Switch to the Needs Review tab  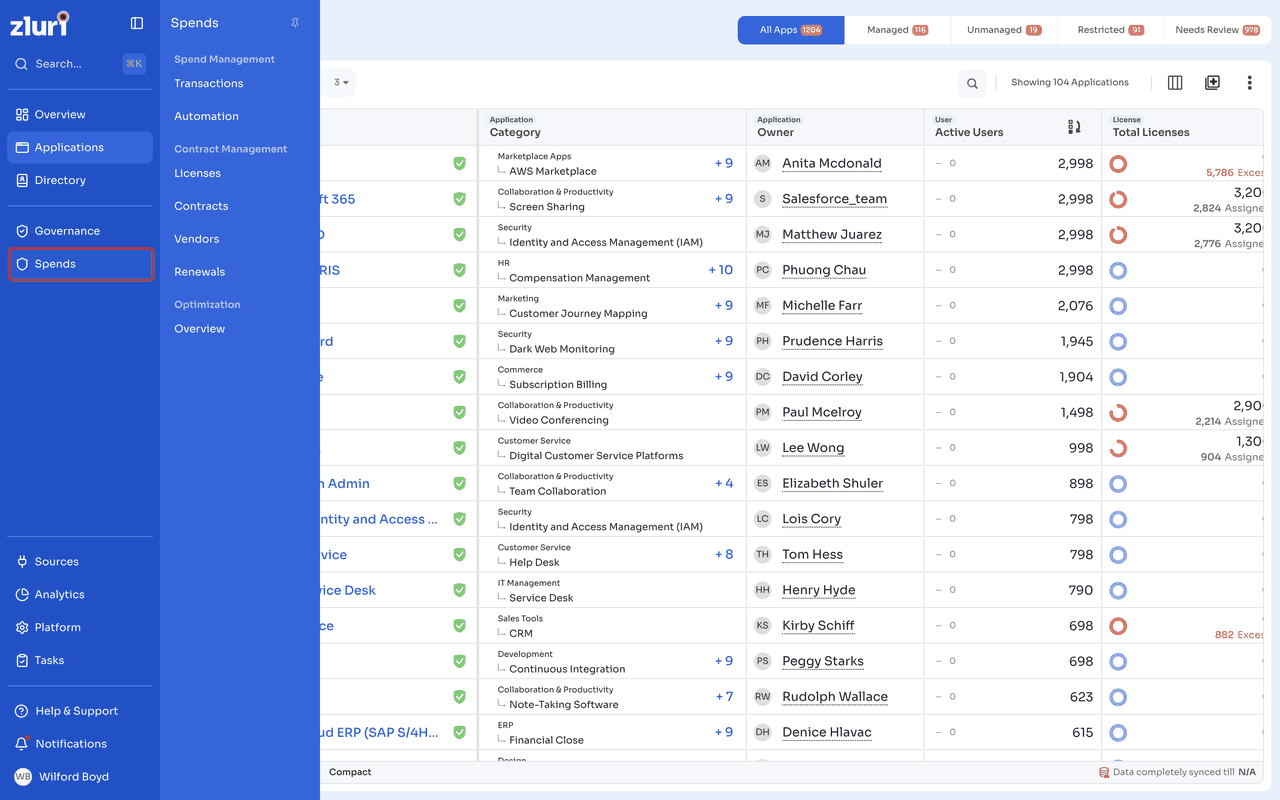tap(1217, 30)
